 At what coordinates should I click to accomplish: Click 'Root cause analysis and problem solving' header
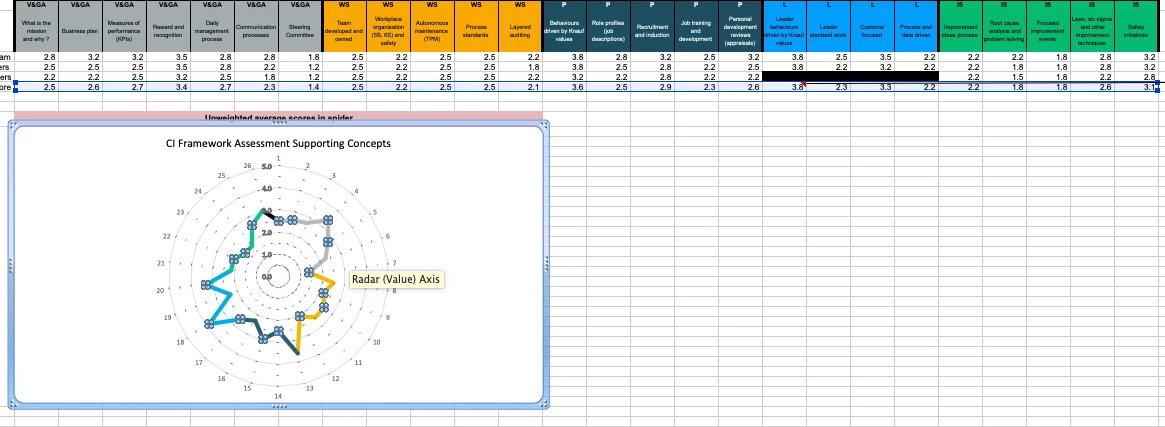(x=1004, y=31)
